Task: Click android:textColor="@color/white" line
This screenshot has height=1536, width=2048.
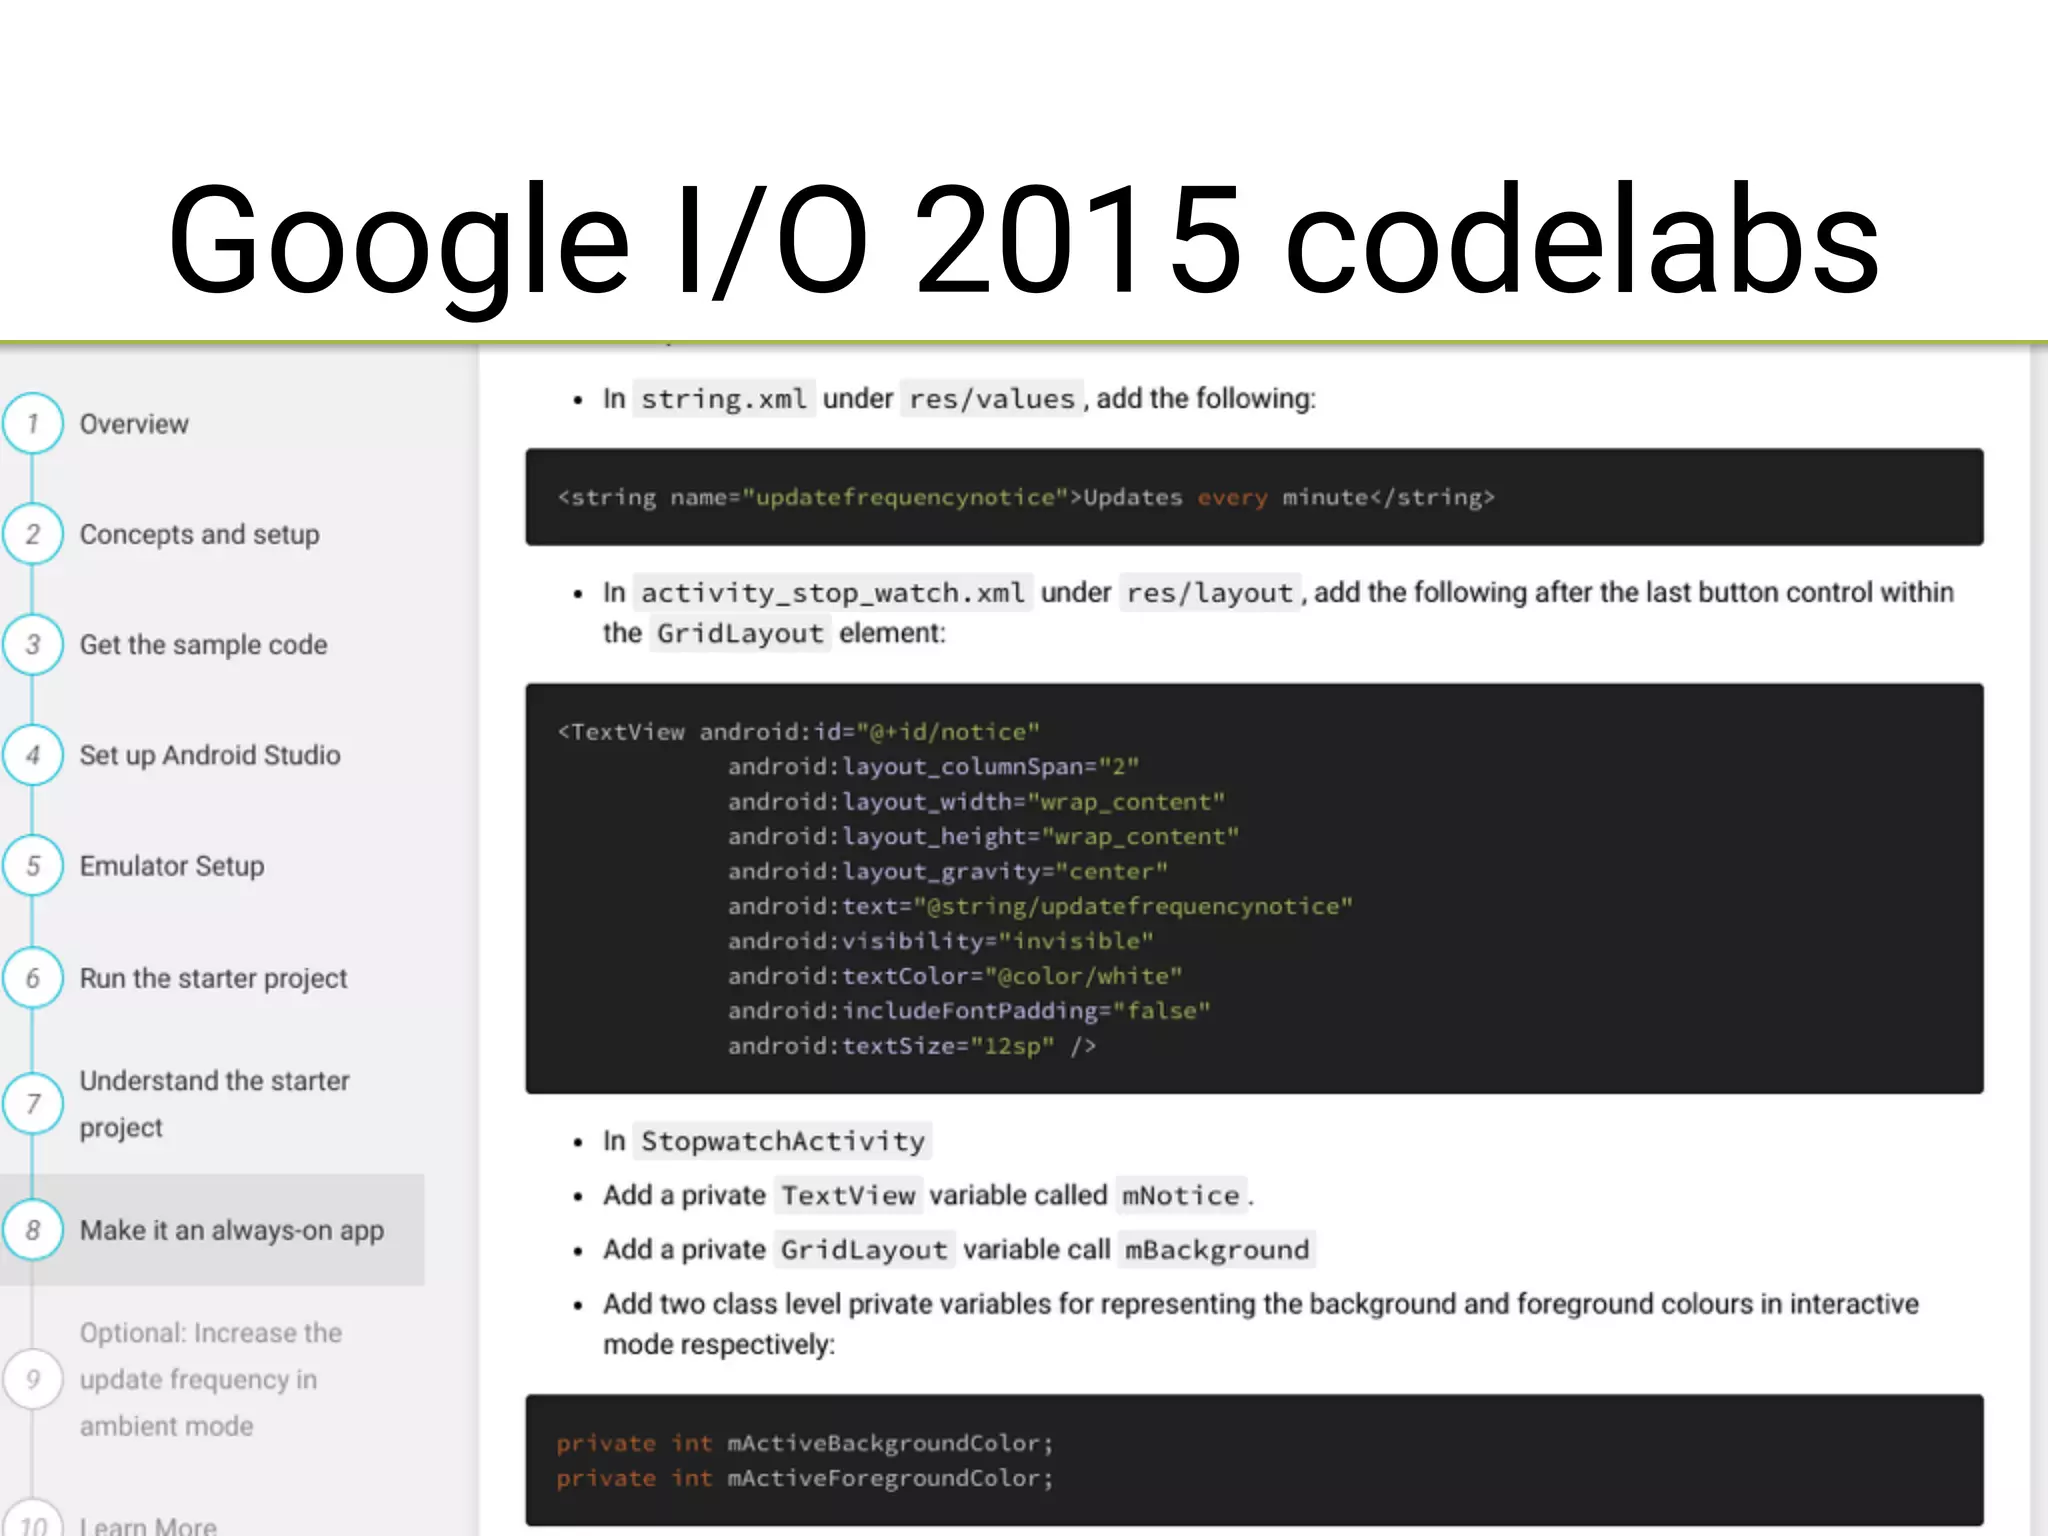Action: (x=955, y=976)
